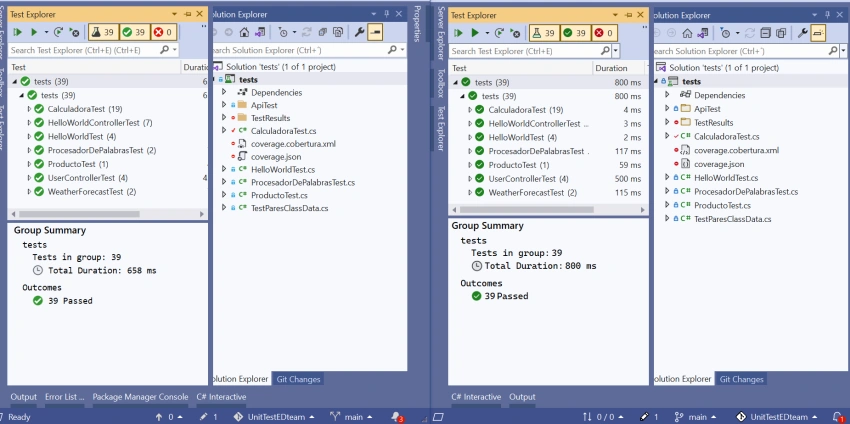Screen dimensions: 850x424
Task: Run all tests in the left Test Explorer
Action: (17, 33)
